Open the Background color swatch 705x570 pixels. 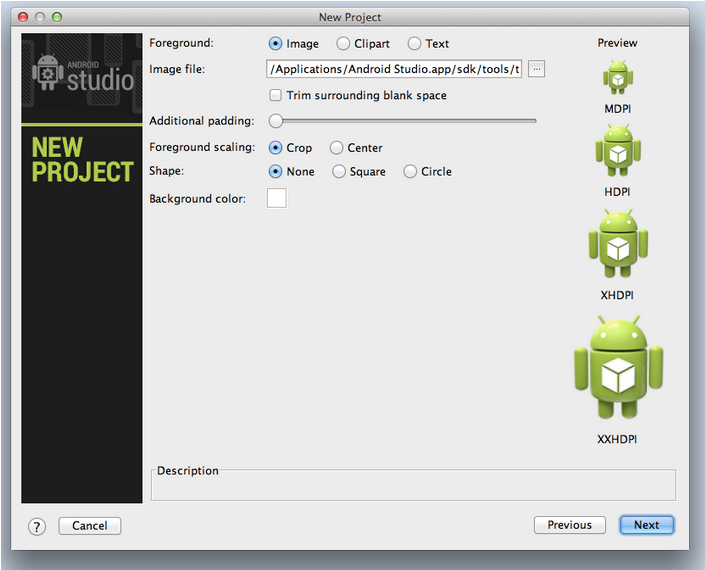tap(276, 198)
